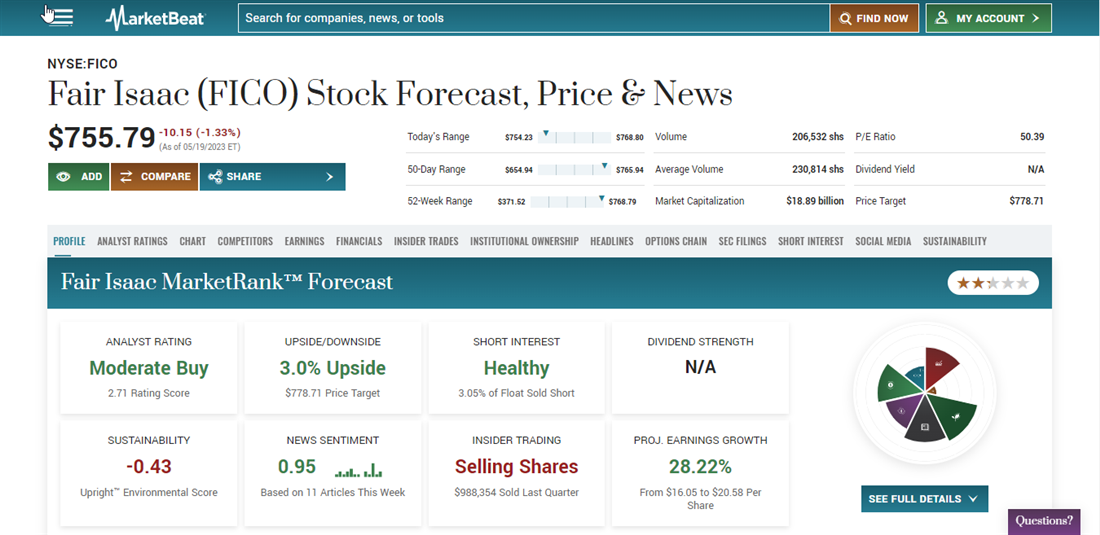Select the small teal pie segment
The height and width of the screenshot is (535, 1100).
point(915,376)
